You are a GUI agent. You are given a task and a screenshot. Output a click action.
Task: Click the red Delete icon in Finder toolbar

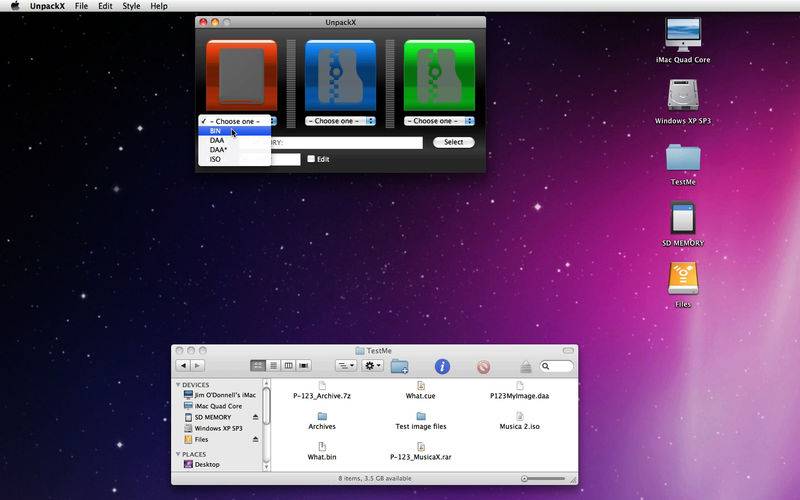point(484,367)
